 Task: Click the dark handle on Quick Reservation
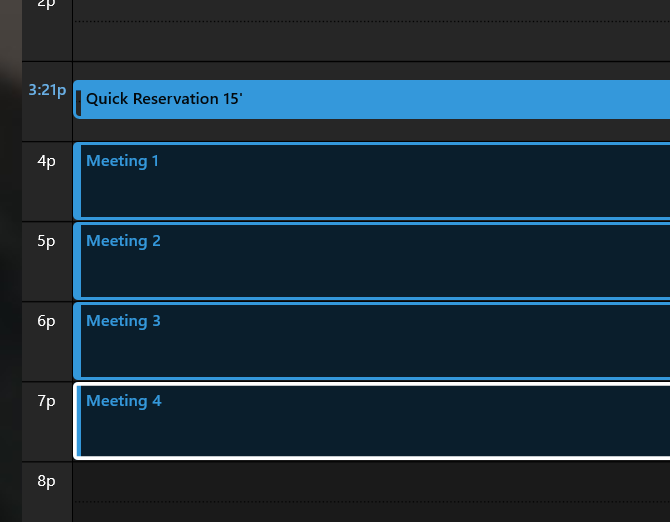79,99
